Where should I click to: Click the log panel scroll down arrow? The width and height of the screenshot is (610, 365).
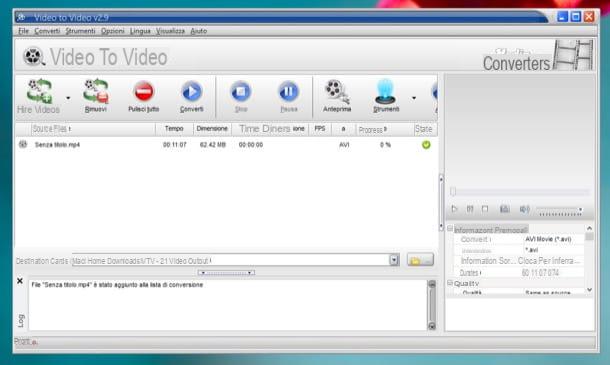pyautogui.click(x=432, y=326)
